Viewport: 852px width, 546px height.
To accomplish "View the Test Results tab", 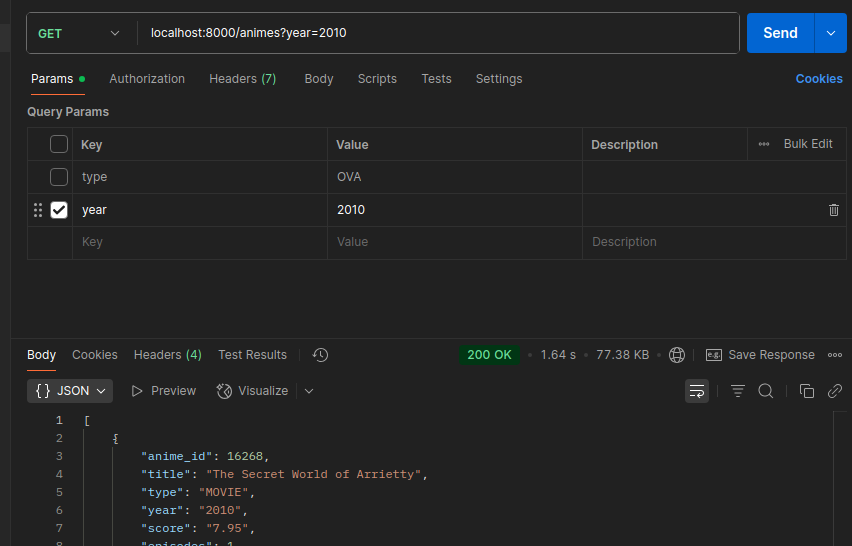I will [252, 355].
